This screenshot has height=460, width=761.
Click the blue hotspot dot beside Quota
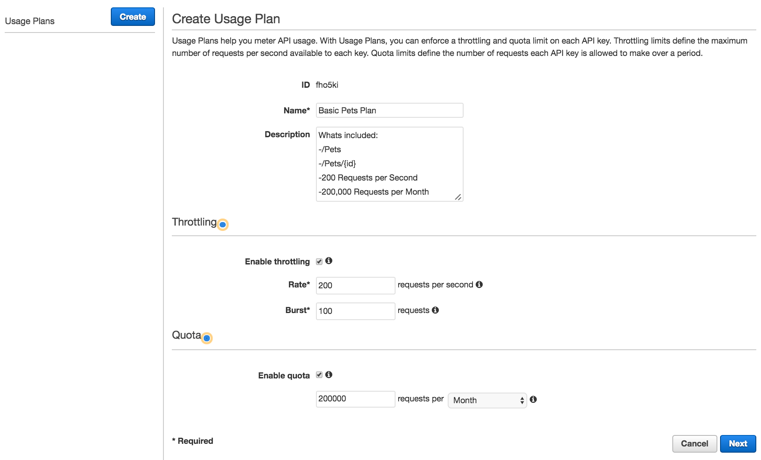(207, 338)
